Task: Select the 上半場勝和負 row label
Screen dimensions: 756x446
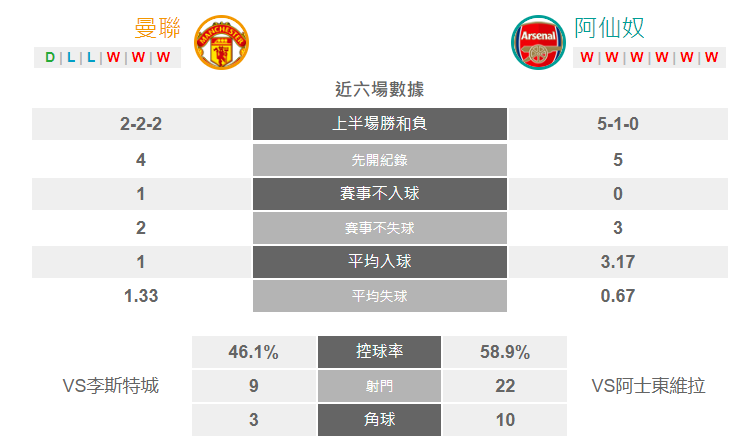Action: tap(379, 124)
